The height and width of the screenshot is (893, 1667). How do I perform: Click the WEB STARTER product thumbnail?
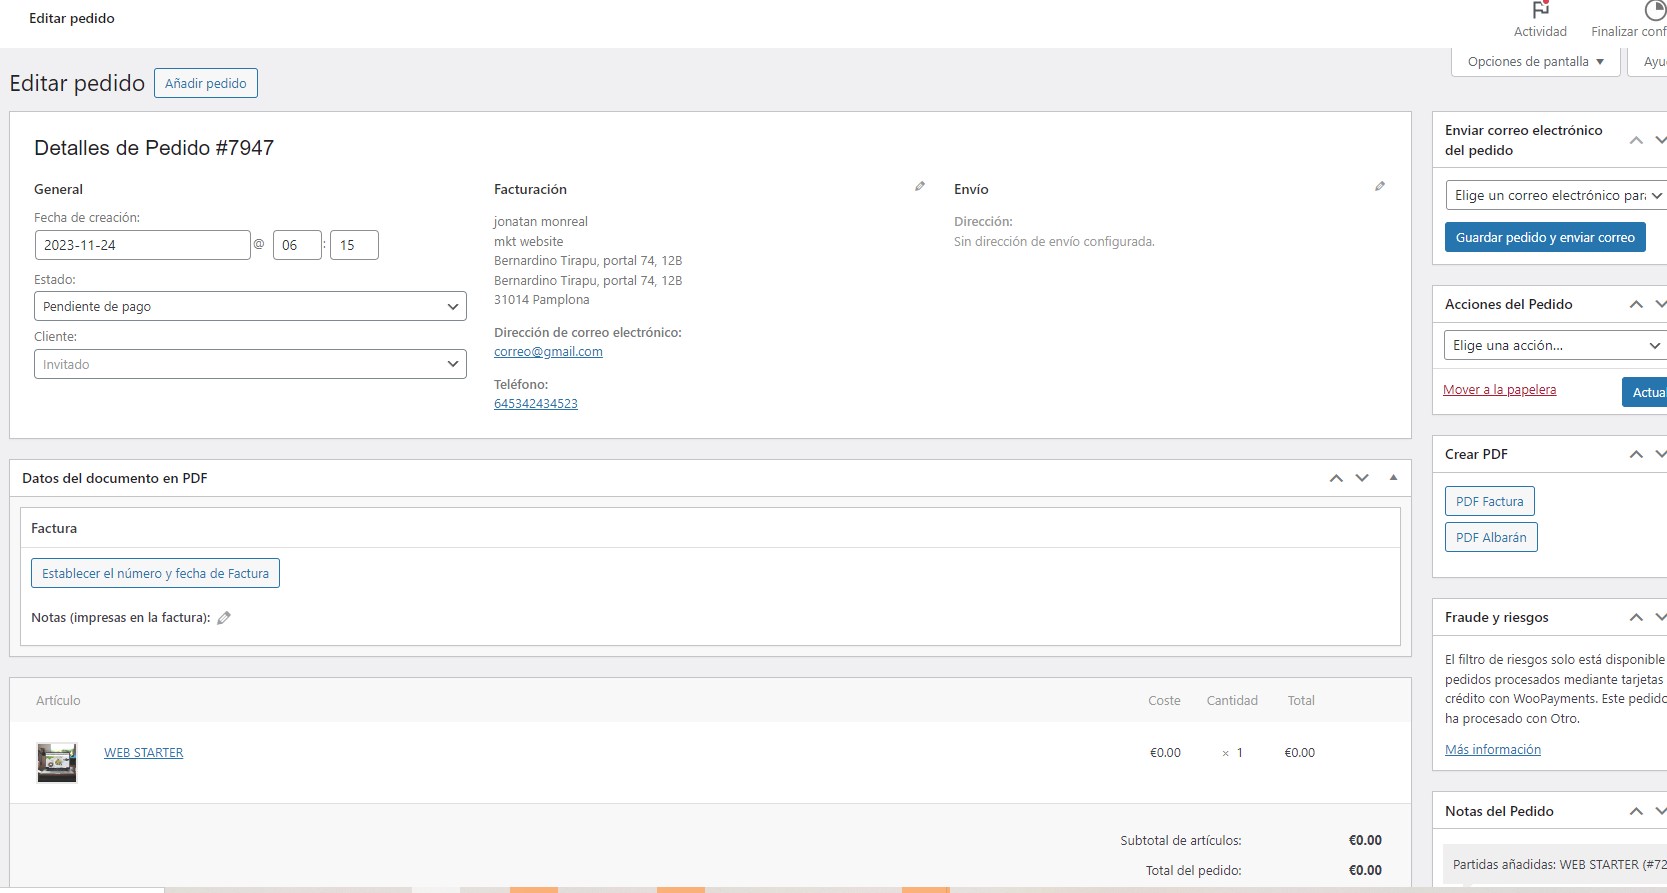click(57, 762)
